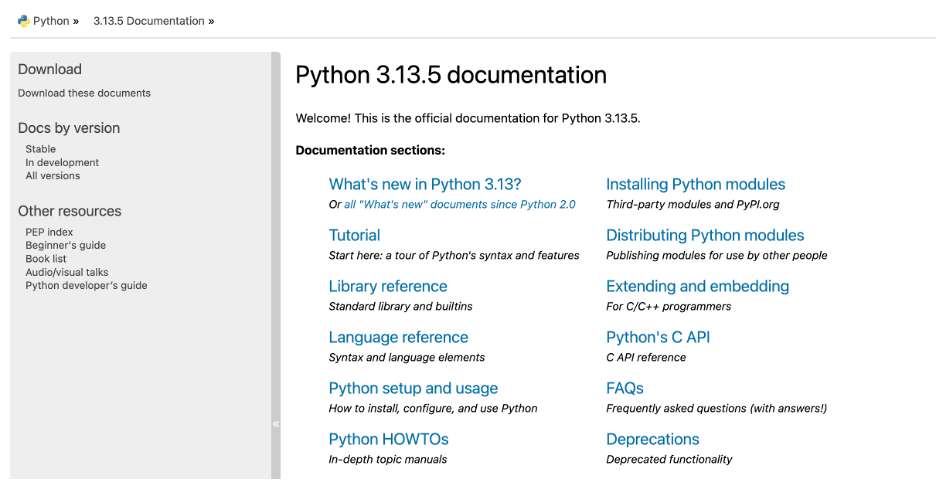Open What's new in Python 3.13?
This screenshot has width=936, height=480.
425,184
